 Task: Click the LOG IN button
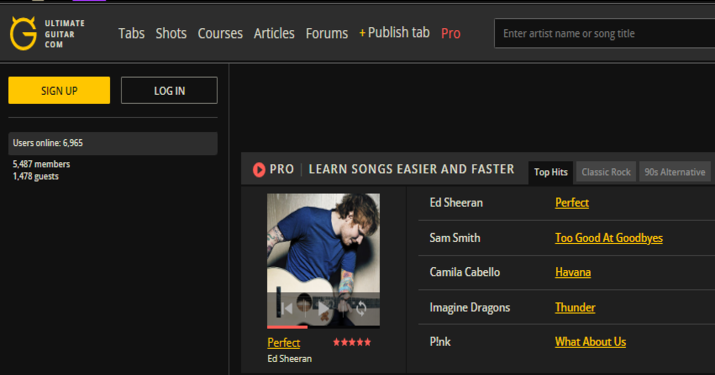[169, 90]
